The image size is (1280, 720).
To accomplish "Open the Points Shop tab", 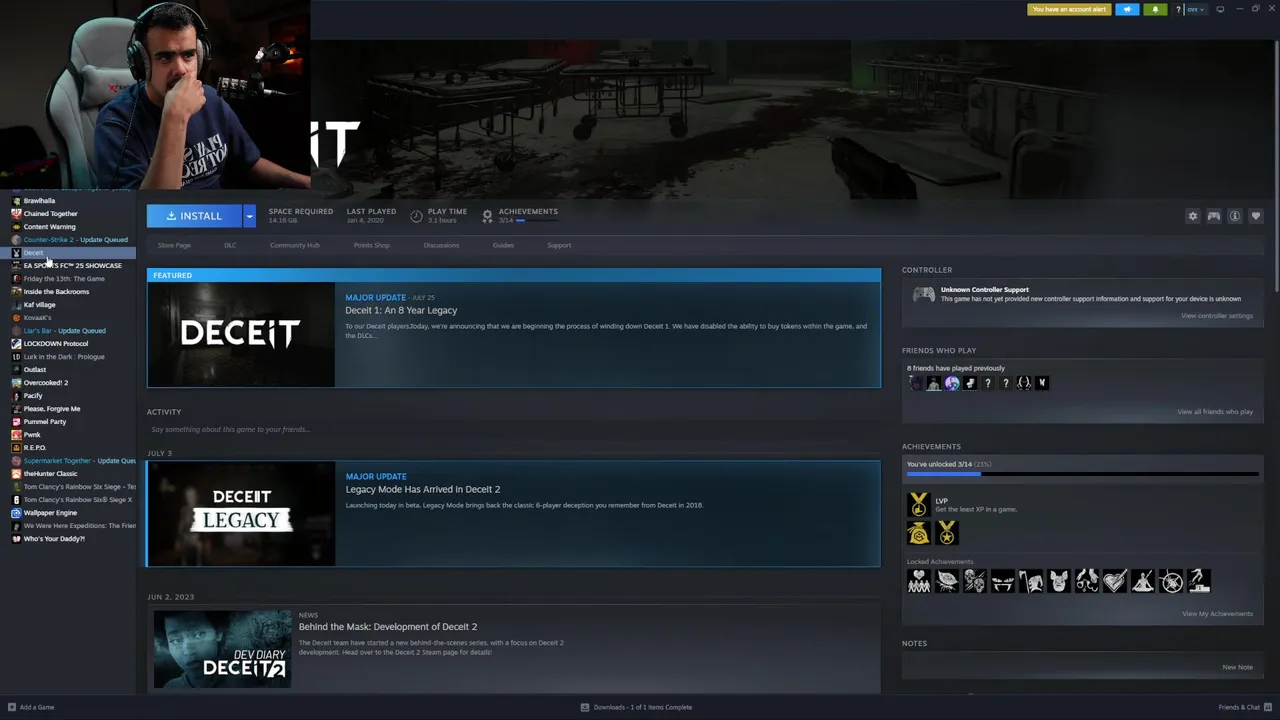I will tap(372, 245).
